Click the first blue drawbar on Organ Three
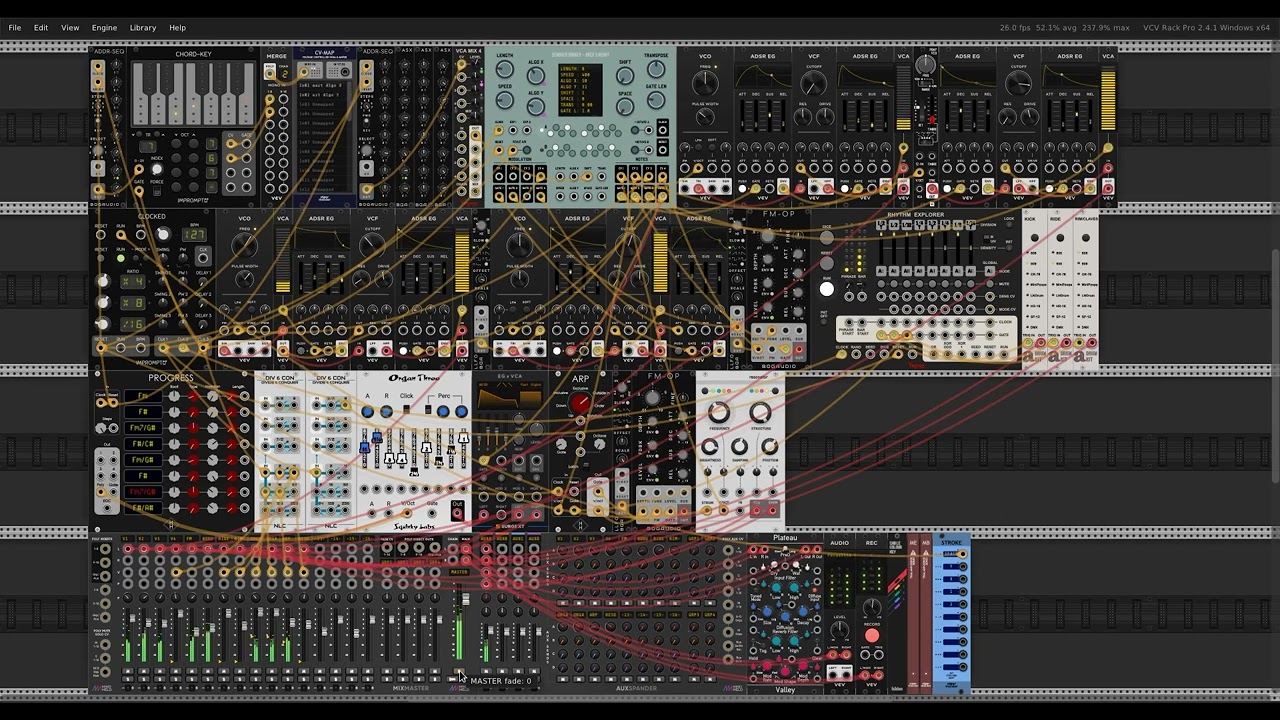Viewport: 1280px width, 720px height. pos(365,450)
